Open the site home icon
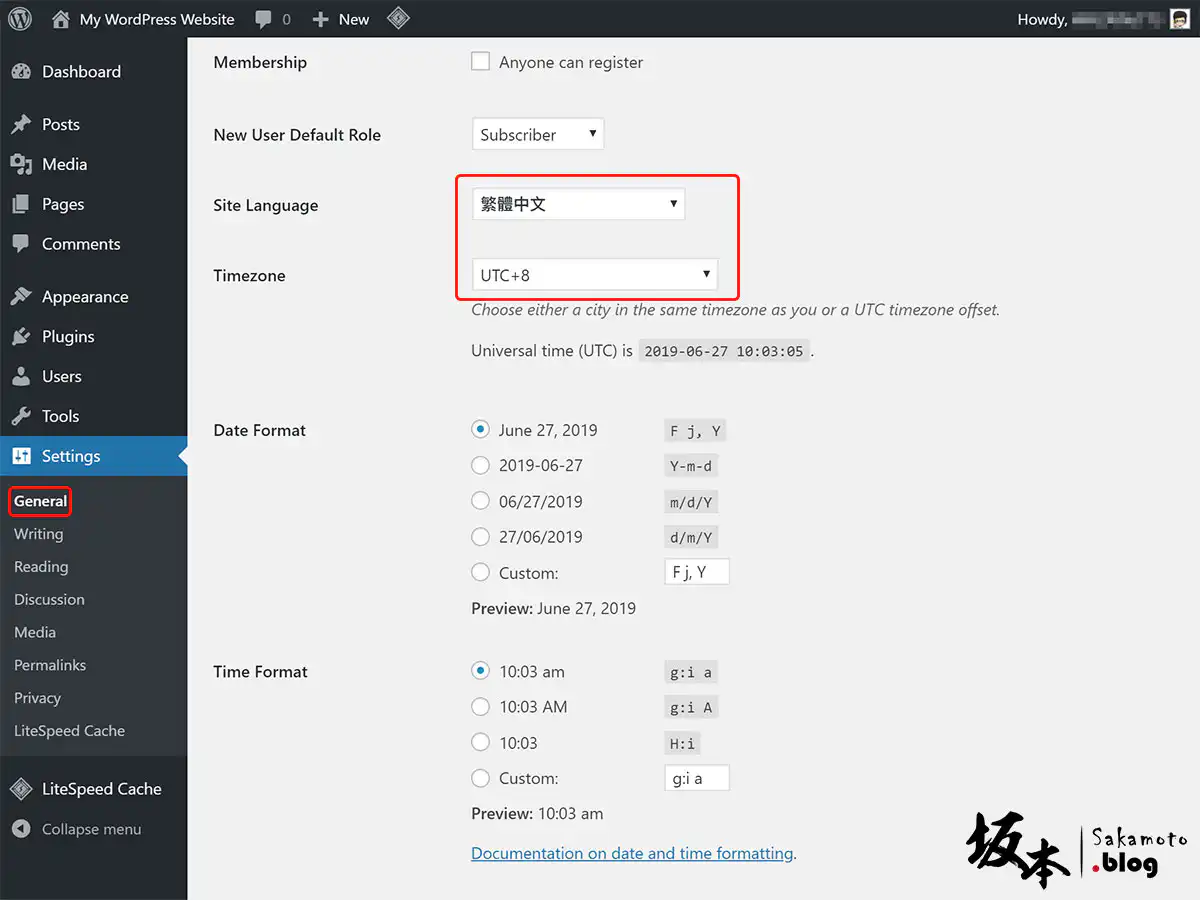Viewport: 1200px width, 900px height. pyautogui.click(x=62, y=19)
